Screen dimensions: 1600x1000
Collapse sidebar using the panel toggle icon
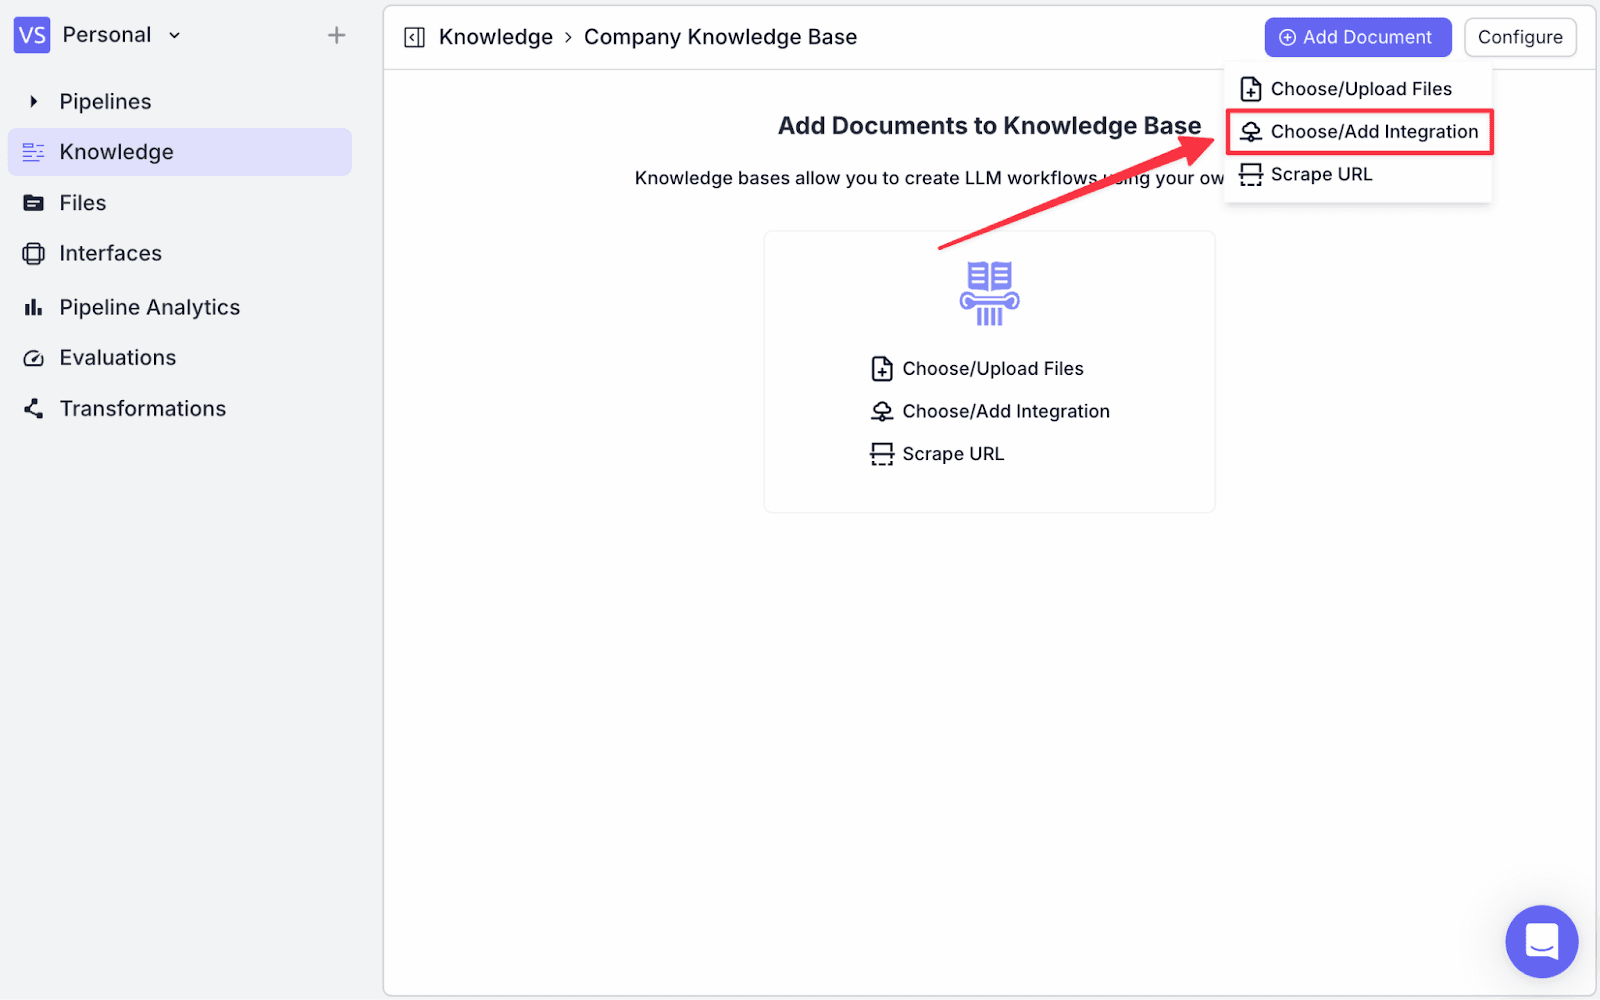(414, 38)
